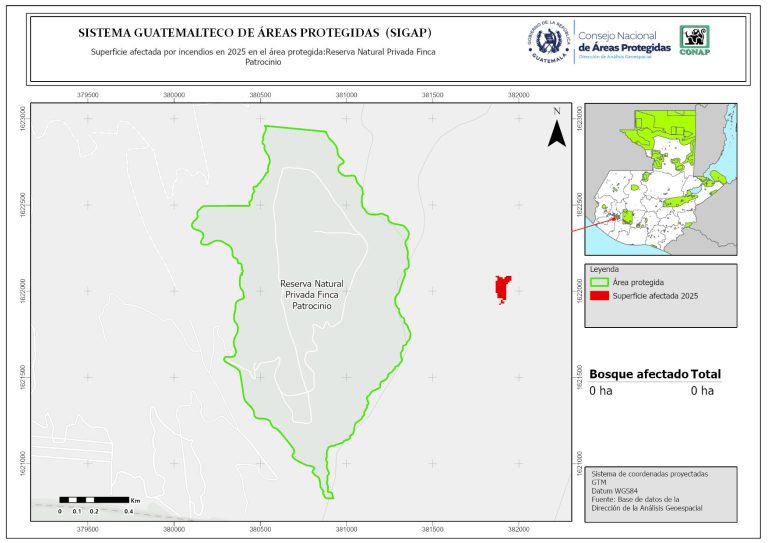
Task: Click the scale bar in kilometers
Action: point(93,498)
